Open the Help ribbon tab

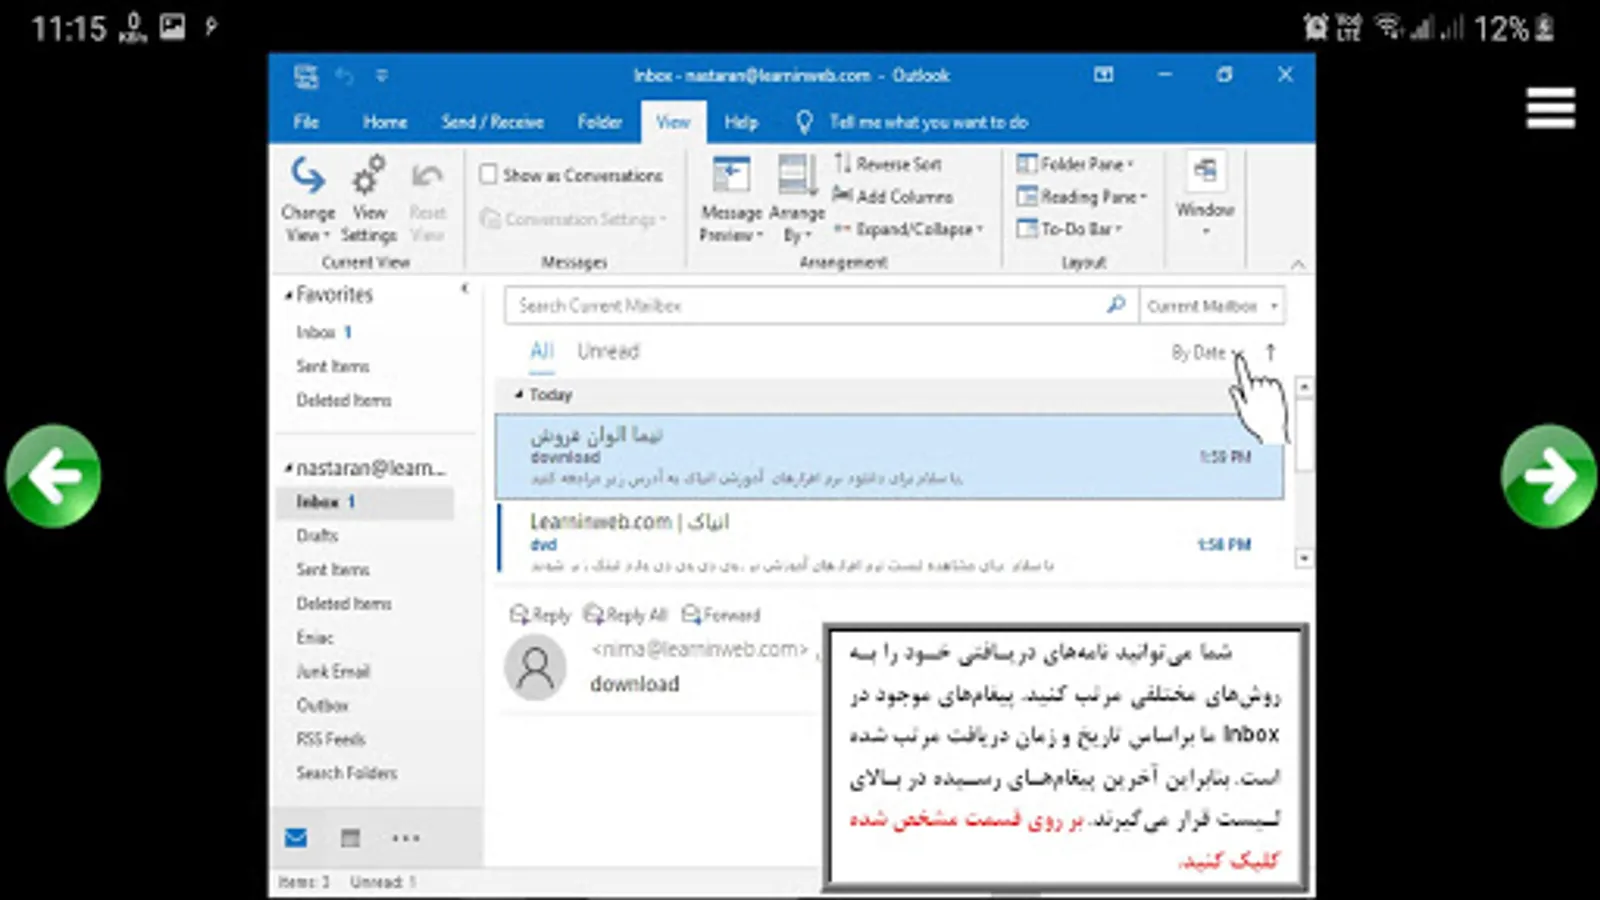click(741, 122)
